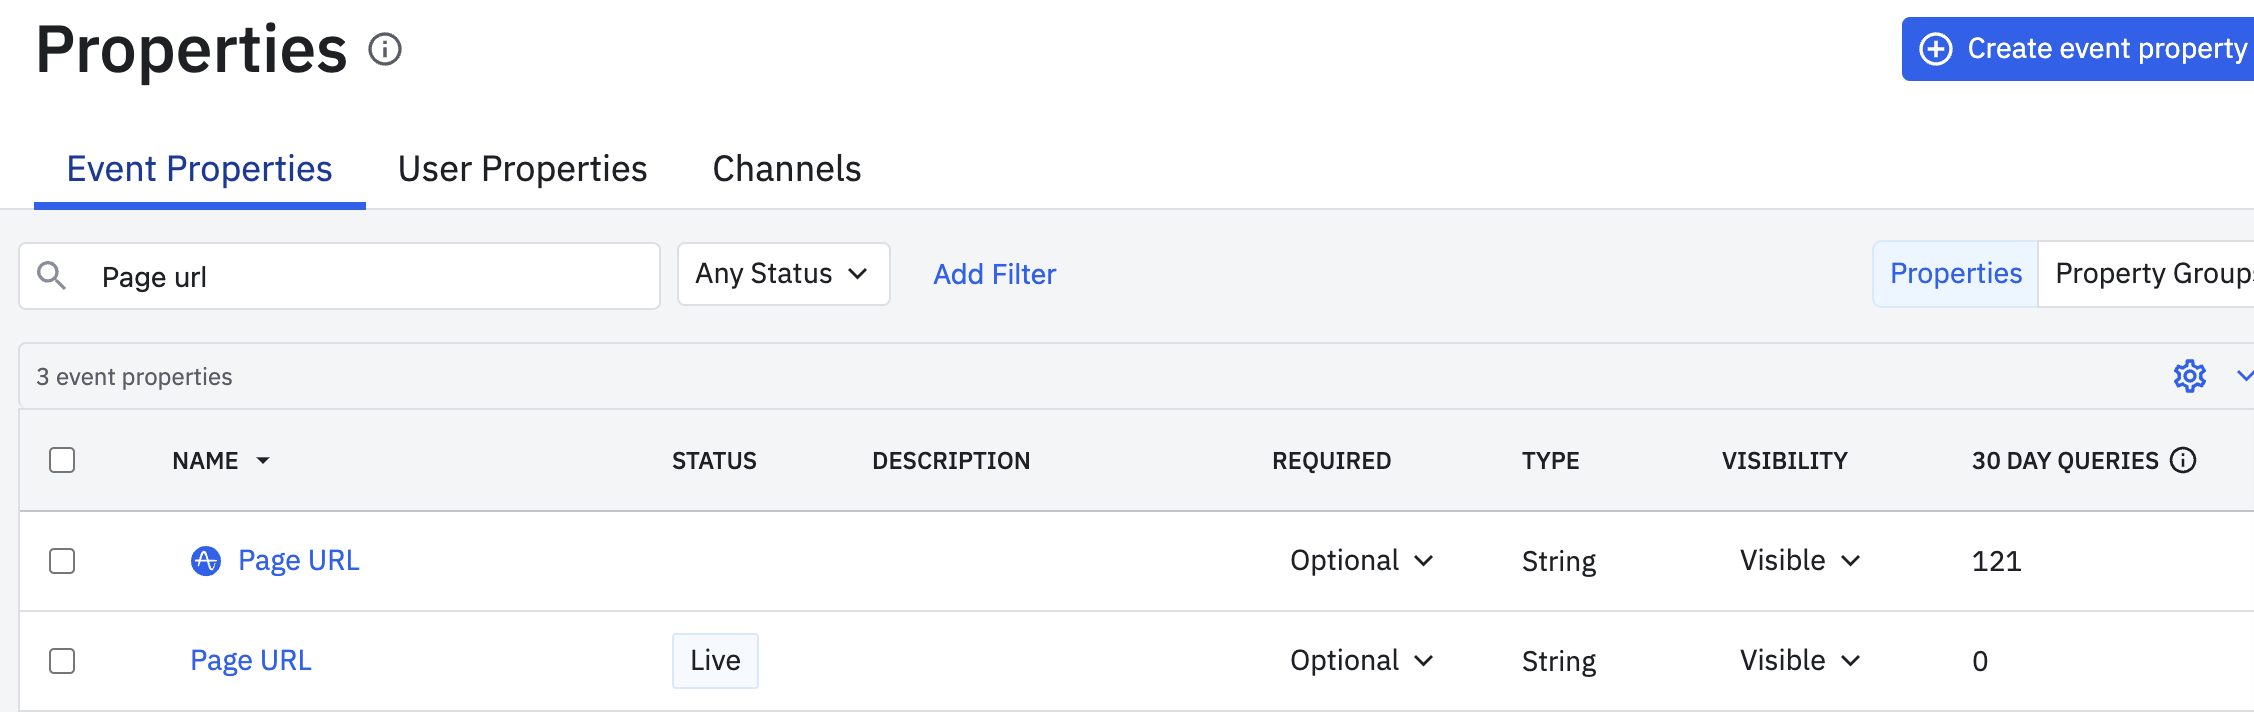The height and width of the screenshot is (712, 2254).
Task: Click the Add Filter link
Action: coord(994,274)
